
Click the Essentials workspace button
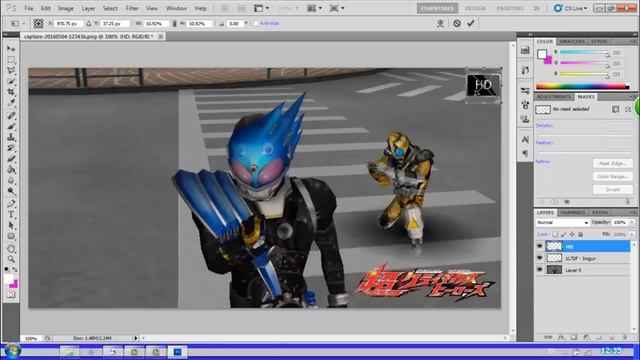click(x=437, y=8)
